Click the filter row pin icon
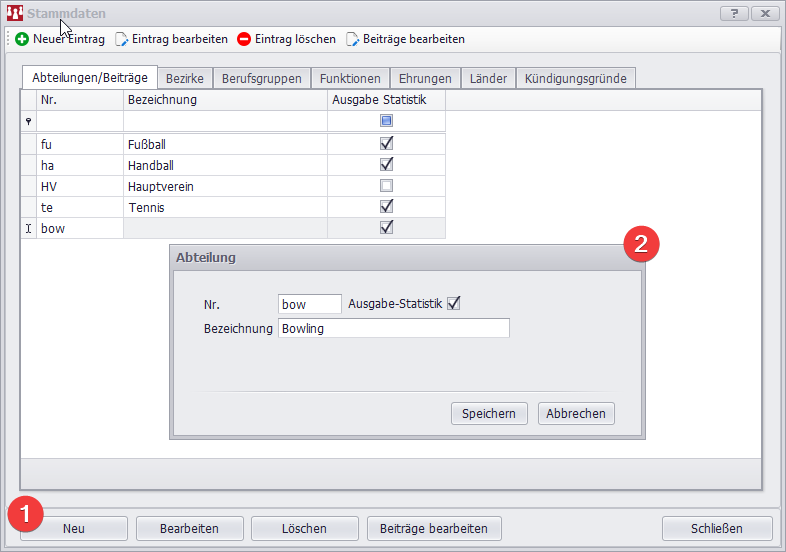The image size is (786, 552). coord(28,120)
